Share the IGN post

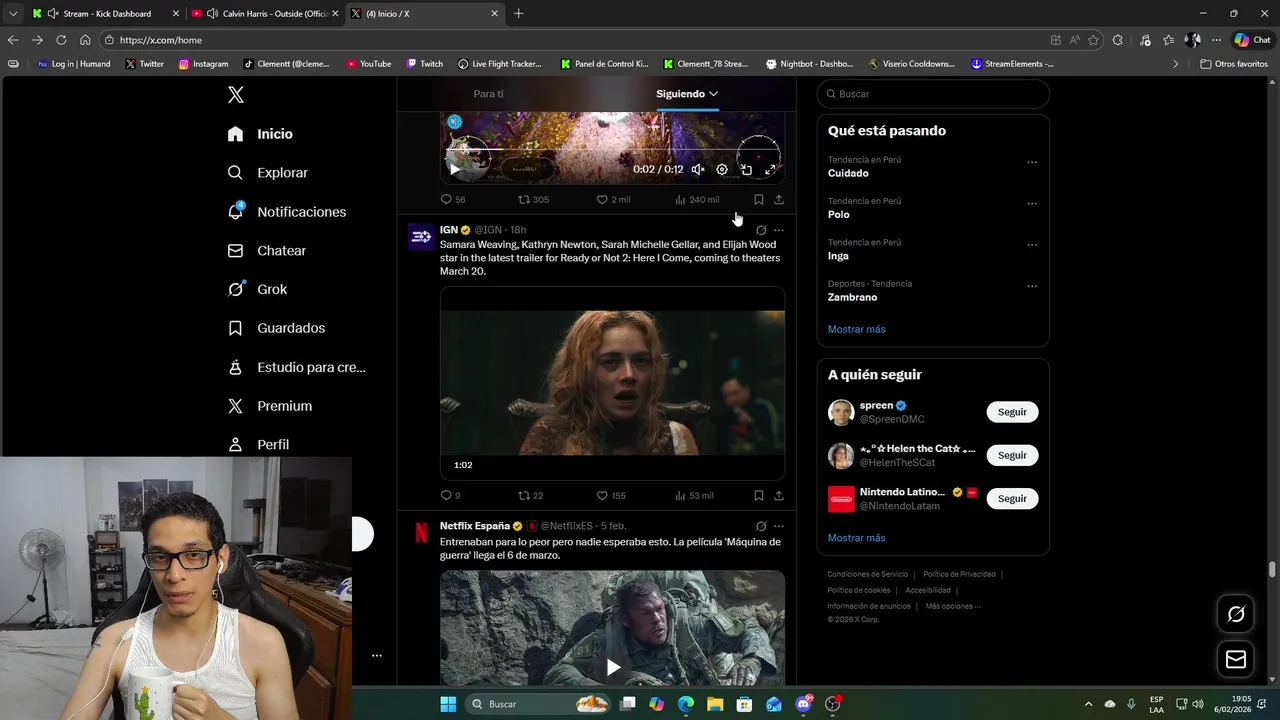[779, 495]
